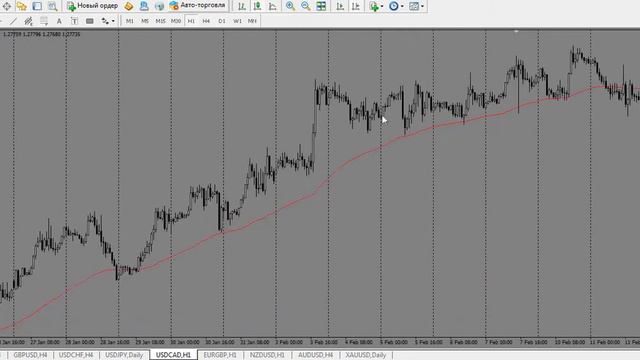Open the indicators list icon

(x=373, y=6)
